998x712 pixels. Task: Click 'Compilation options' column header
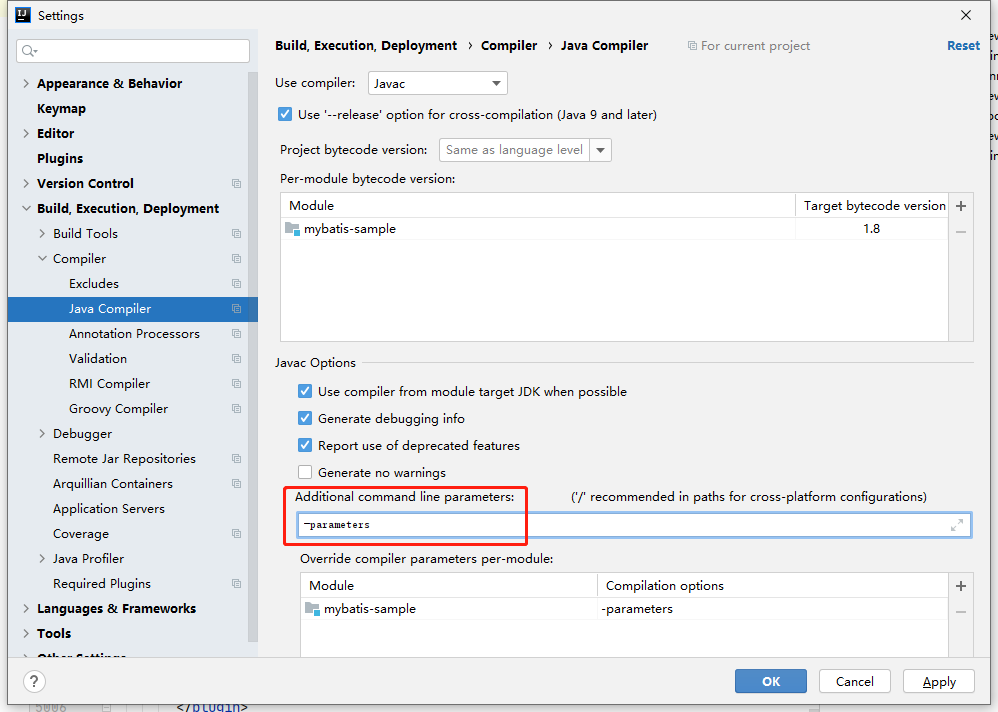[773, 585]
